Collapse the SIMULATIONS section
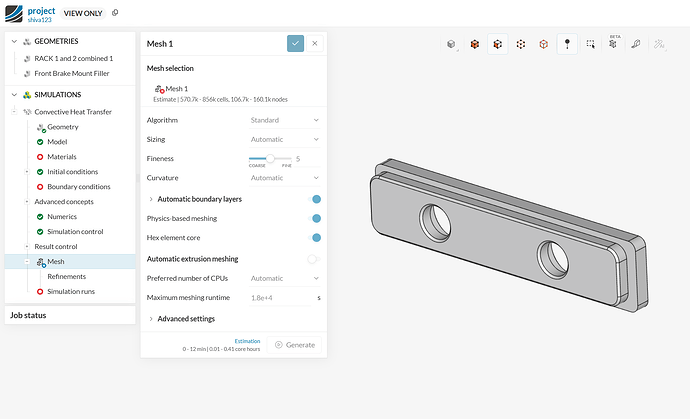 [x=14, y=95]
